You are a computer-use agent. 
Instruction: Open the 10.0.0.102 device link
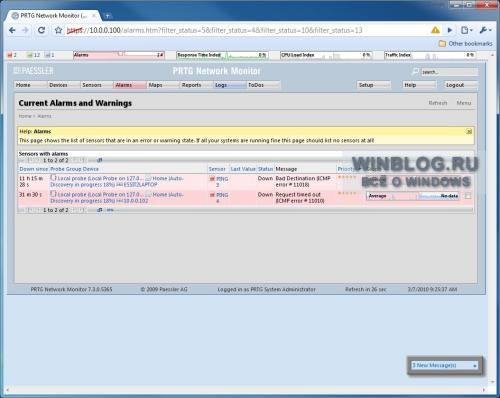[135, 201]
